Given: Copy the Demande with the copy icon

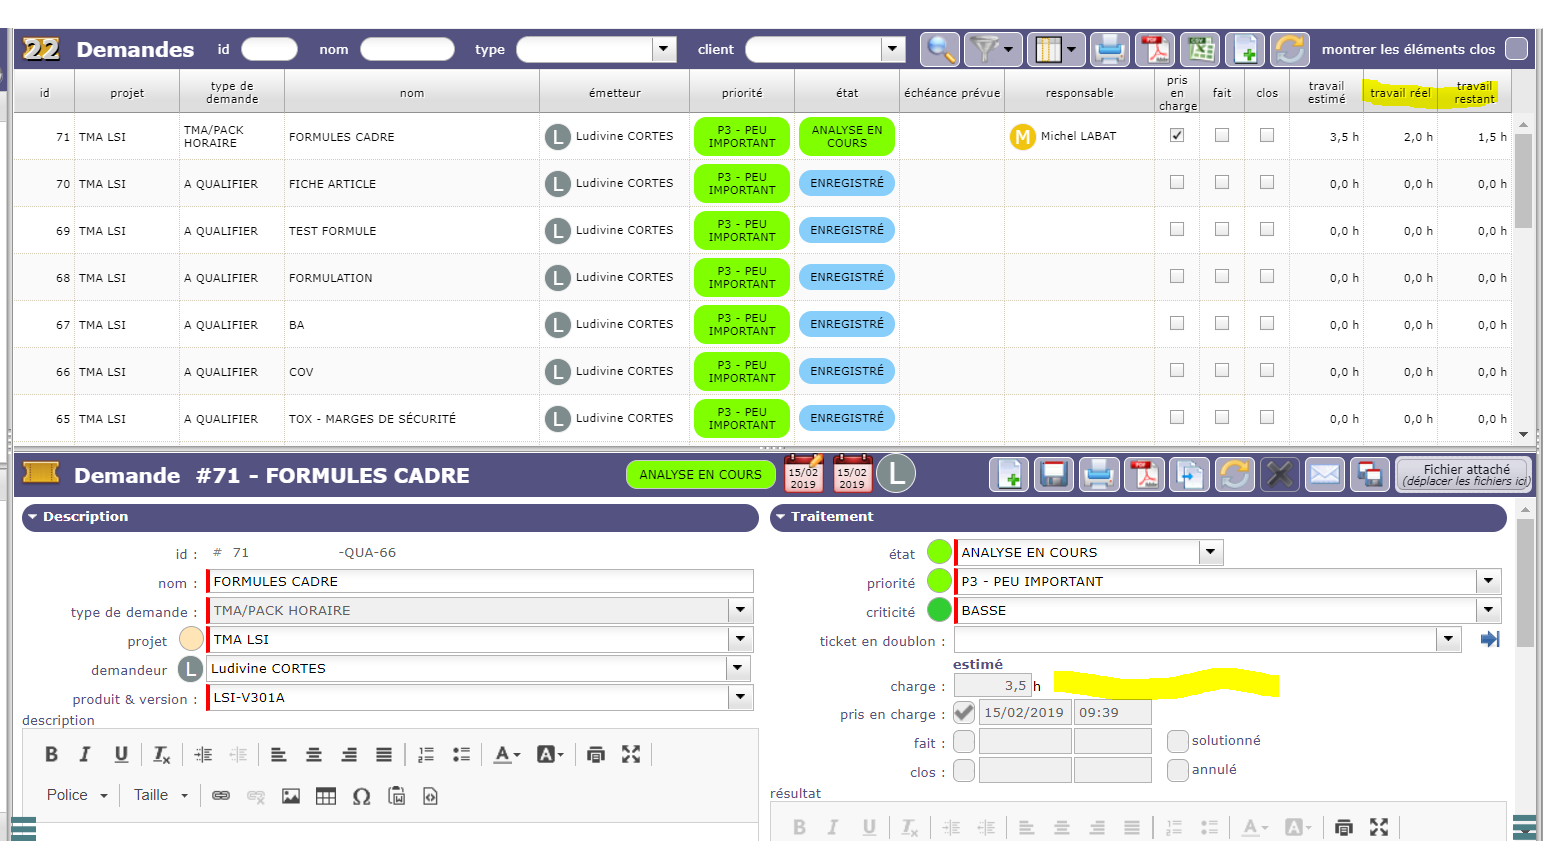Looking at the screenshot, I should click(x=1189, y=474).
